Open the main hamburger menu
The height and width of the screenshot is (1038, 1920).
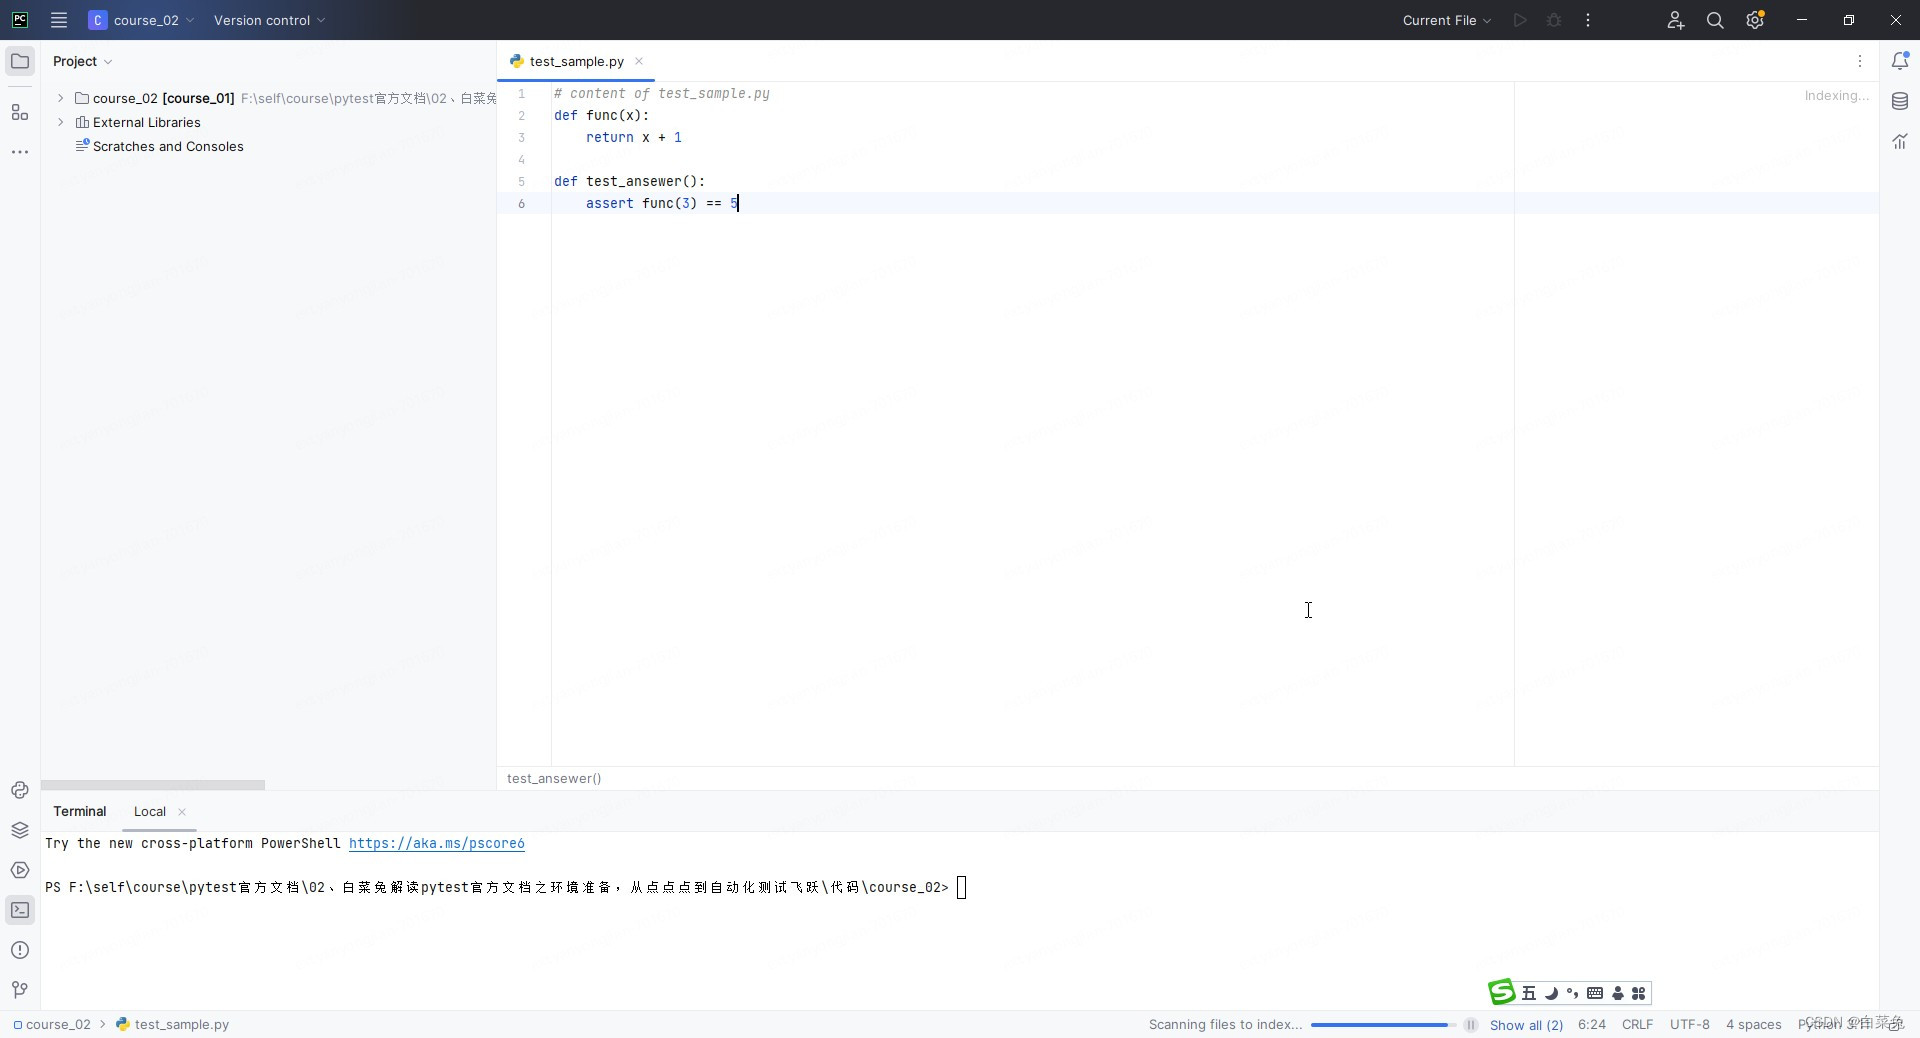coord(59,20)
